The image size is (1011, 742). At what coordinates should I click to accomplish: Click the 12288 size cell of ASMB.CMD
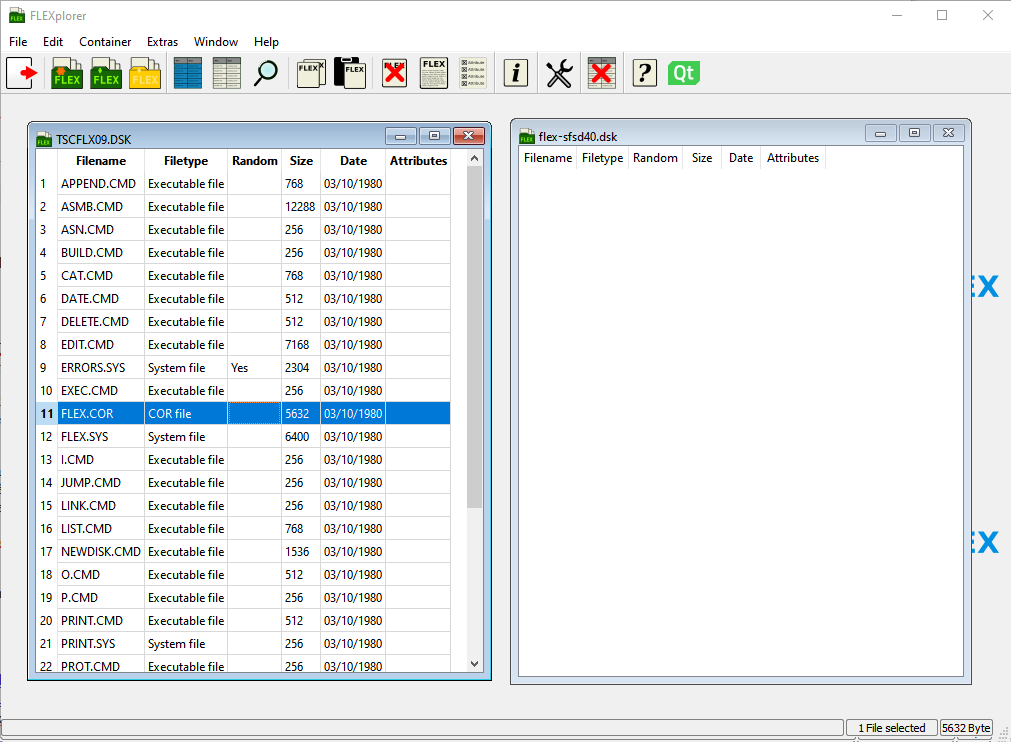coord(300,207)
